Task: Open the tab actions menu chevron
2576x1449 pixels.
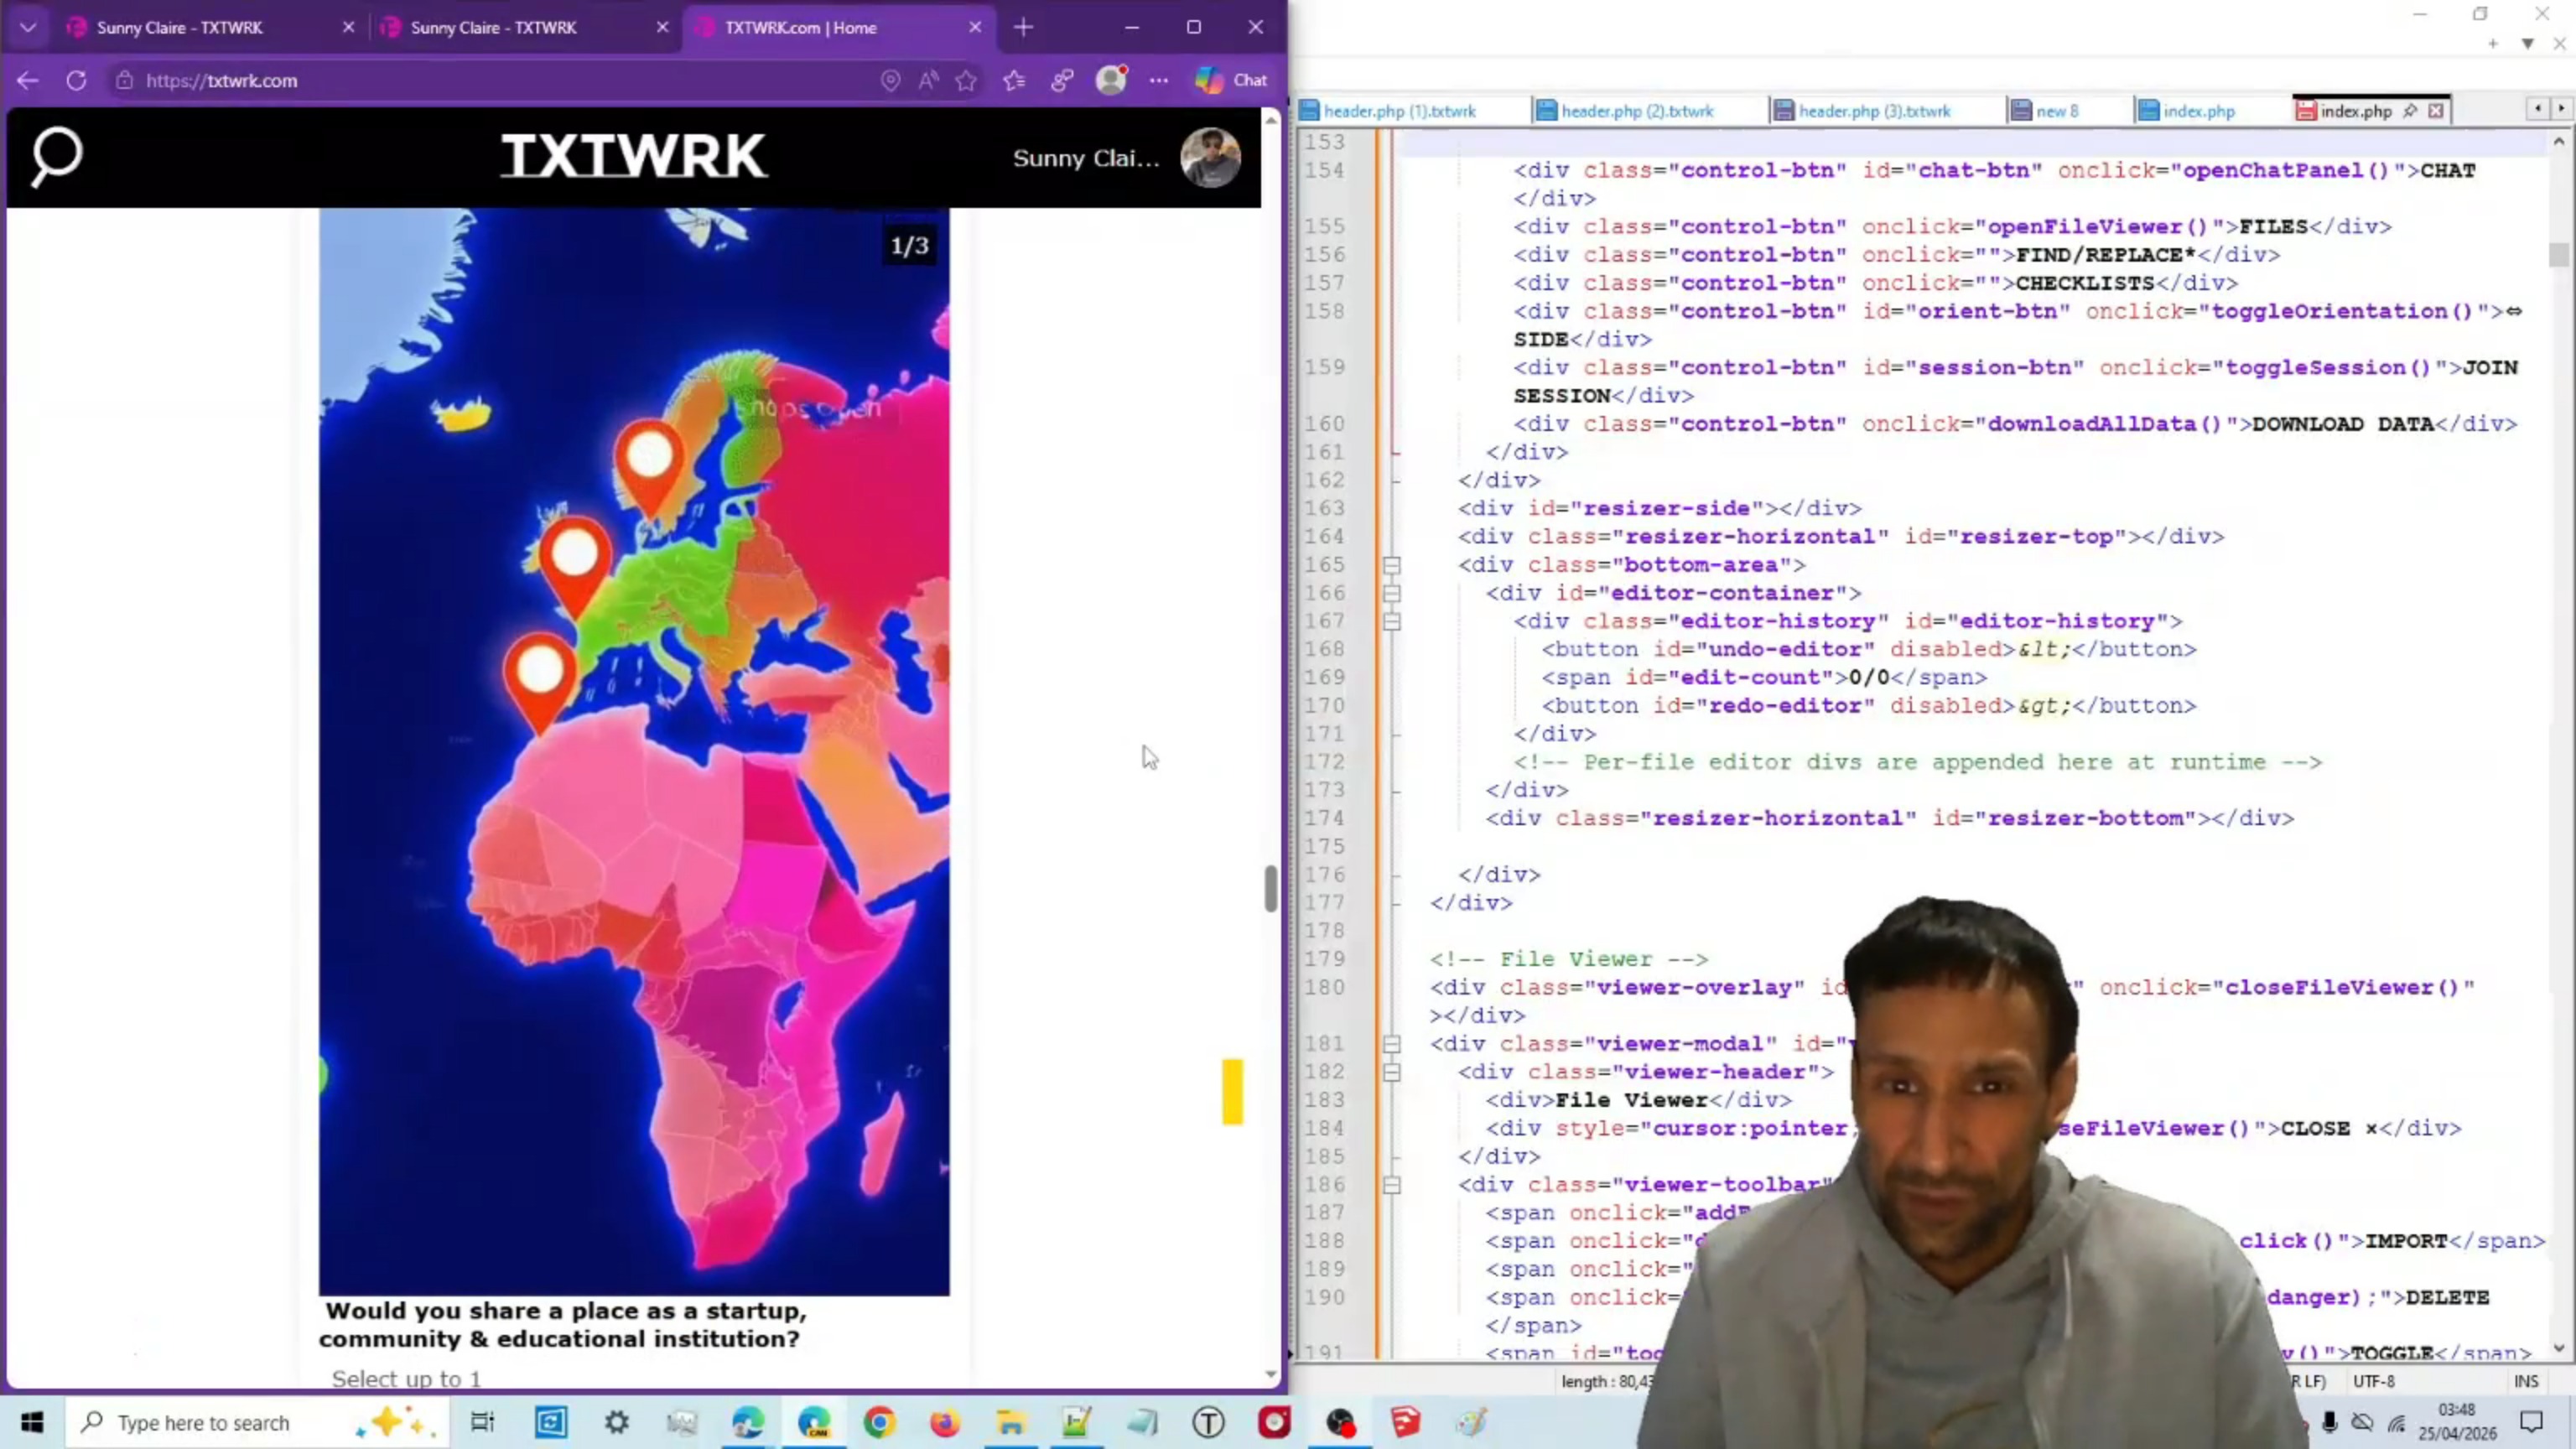Action: (28, 27)
